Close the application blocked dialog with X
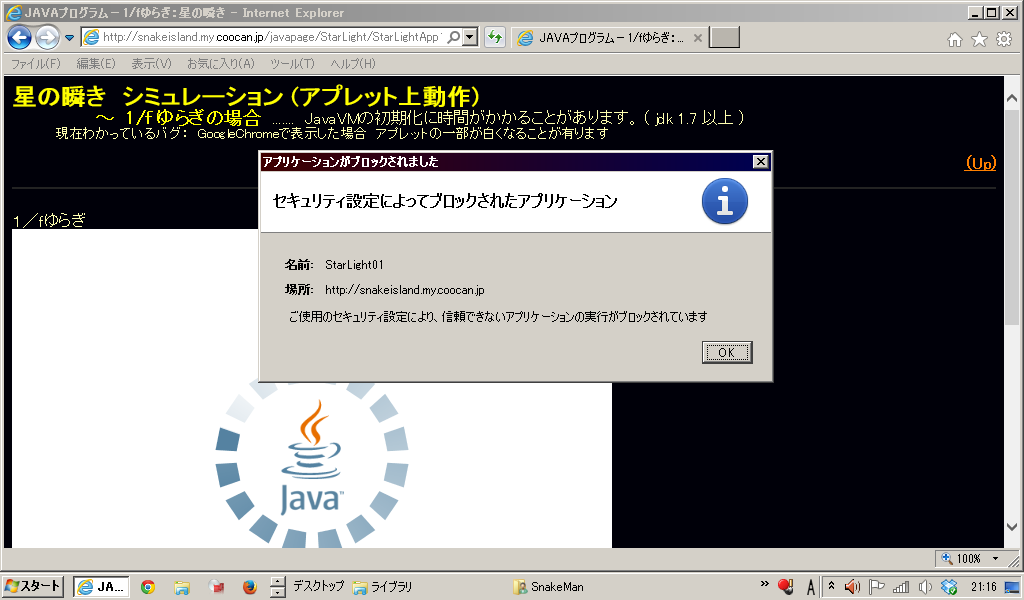Image resolution: width=1024 pixels, height=600 pixels. pos(760,161)
